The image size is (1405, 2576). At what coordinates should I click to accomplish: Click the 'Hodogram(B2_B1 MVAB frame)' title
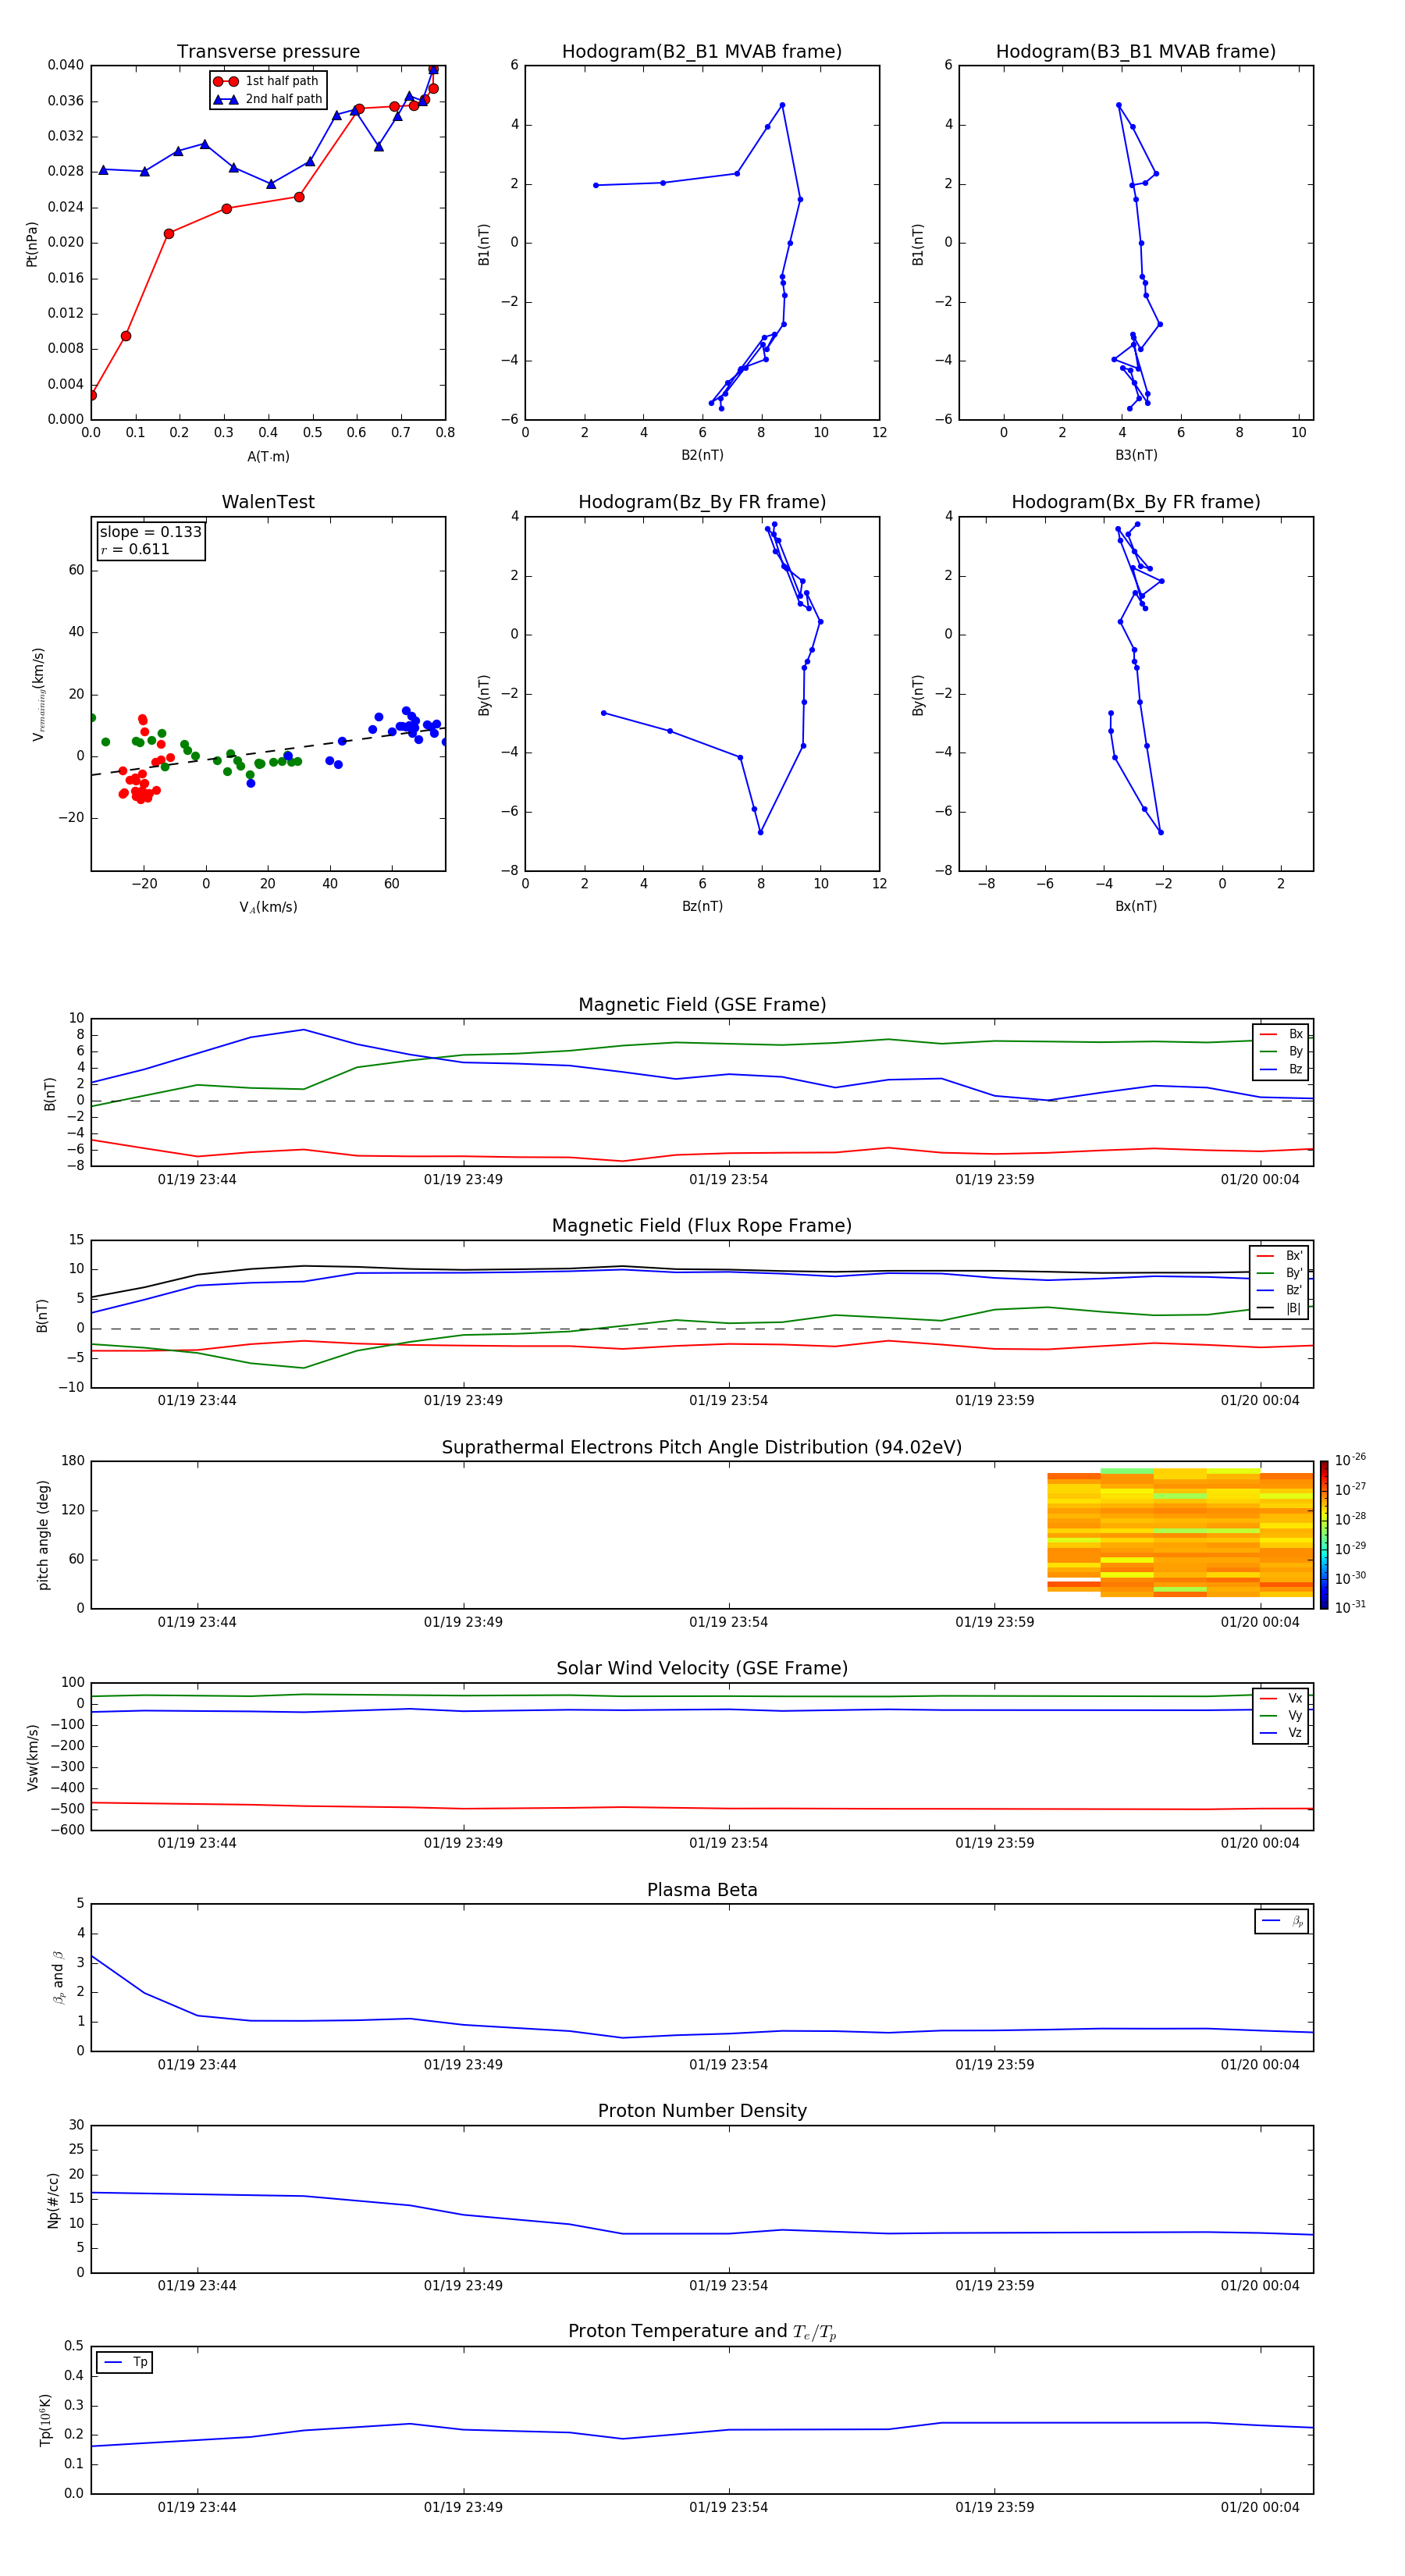pos(702,52)
